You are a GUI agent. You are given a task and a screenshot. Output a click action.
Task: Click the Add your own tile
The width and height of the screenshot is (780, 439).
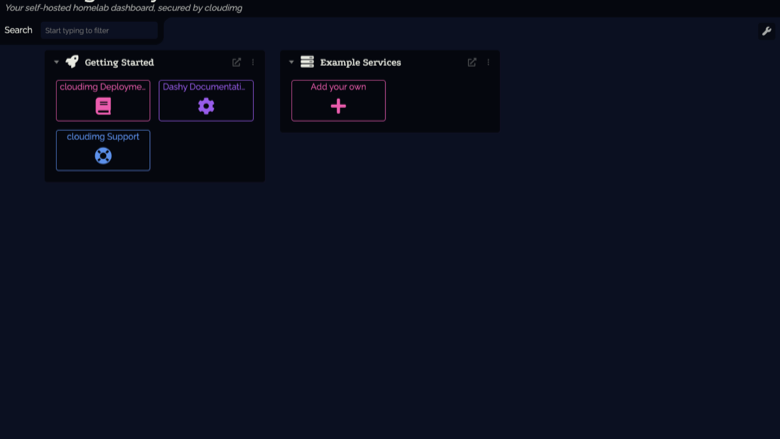pyautogui.click(x=338, y=100)
